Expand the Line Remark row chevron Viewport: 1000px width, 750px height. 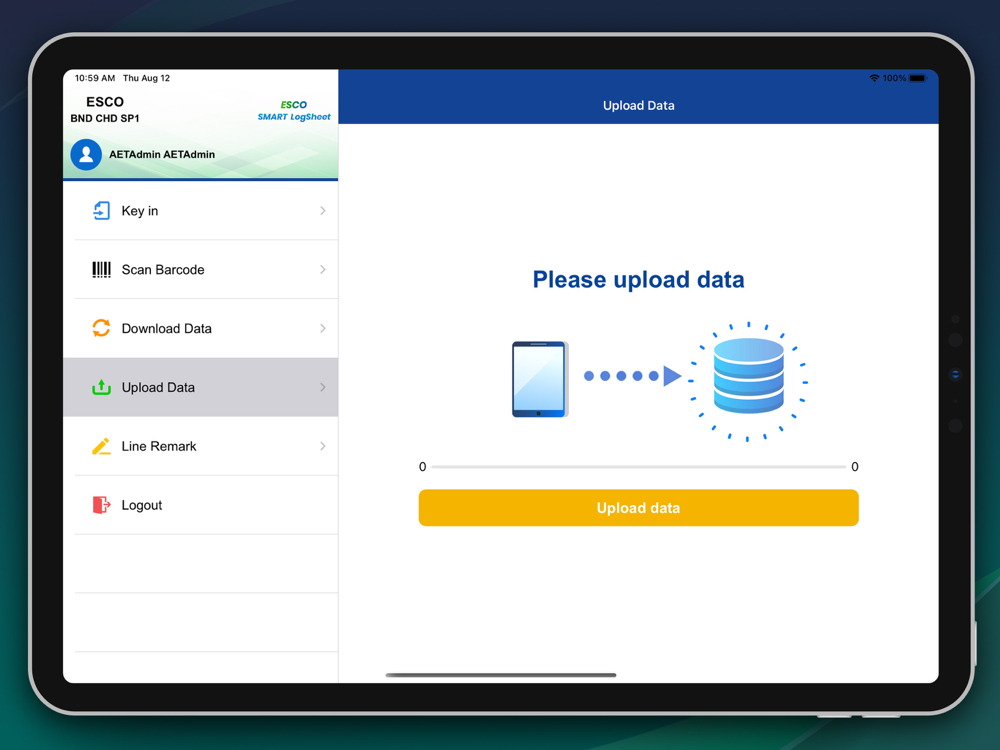[x=323, y=446]
